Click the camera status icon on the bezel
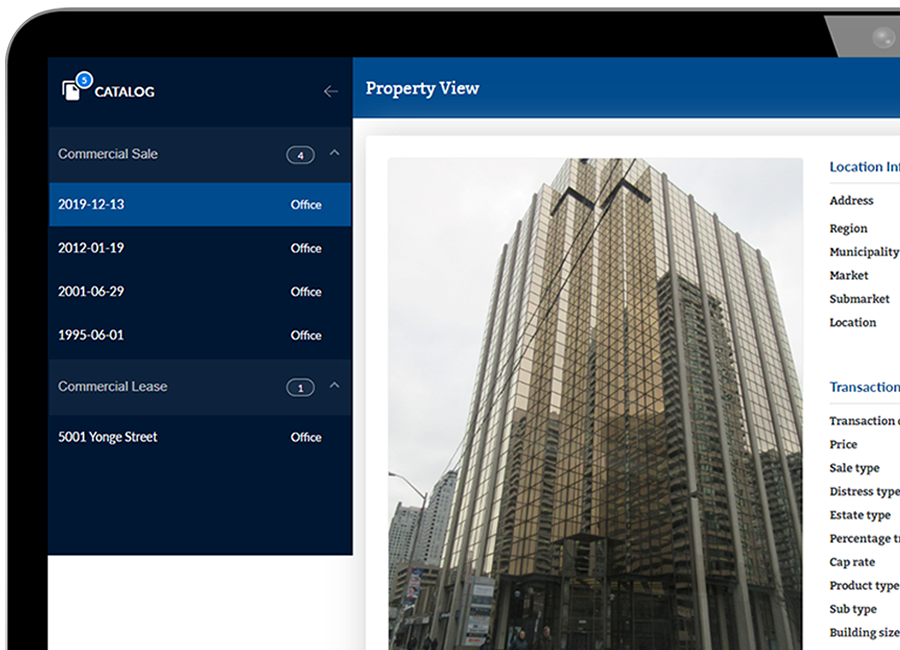The width and height of the screenshot is (900, 650). [884, 37]
